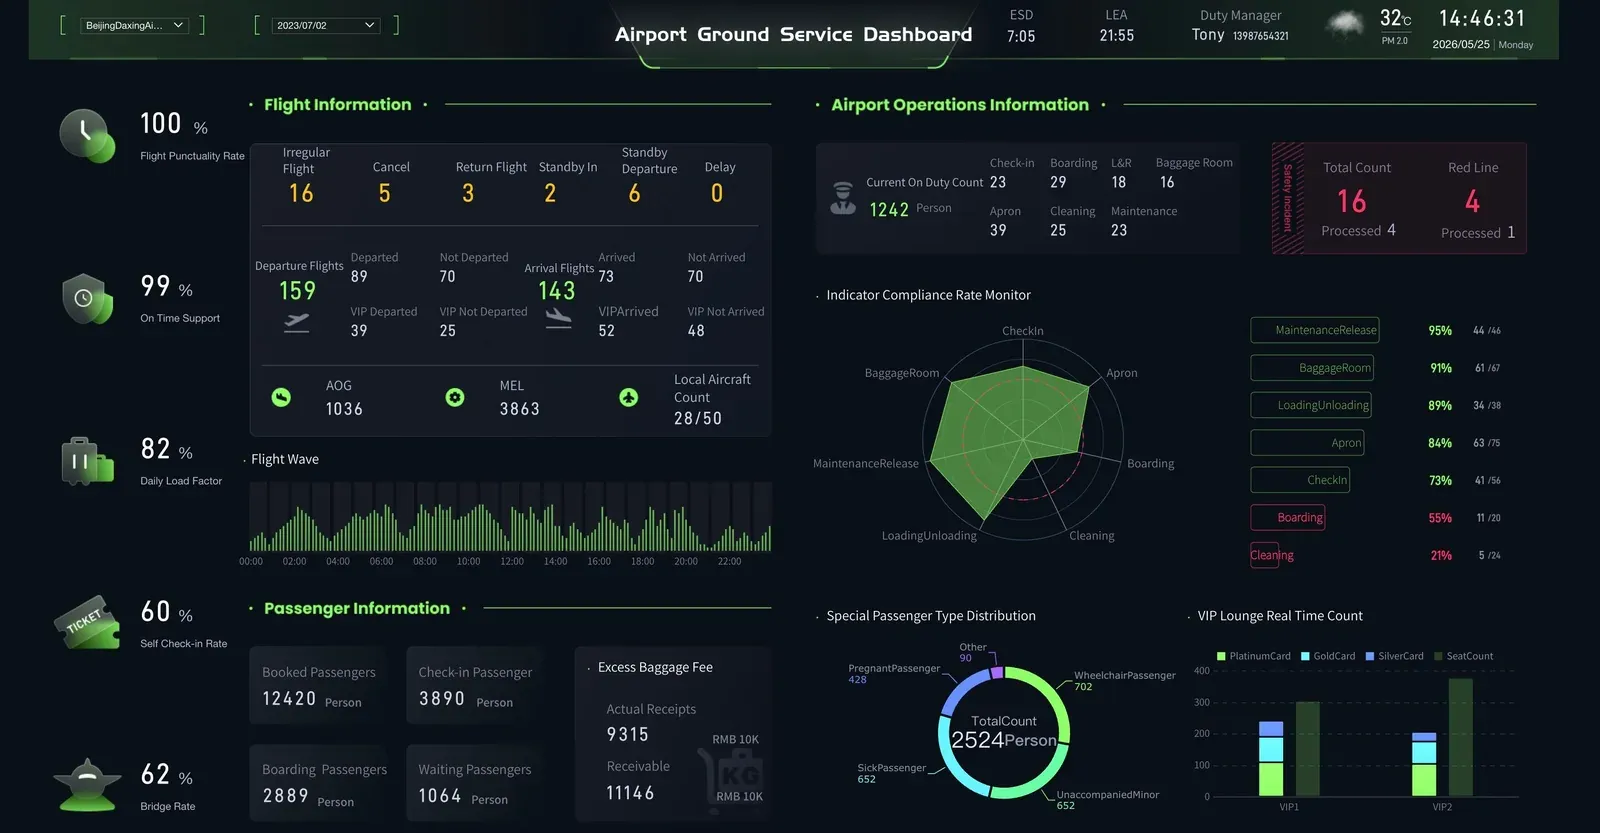This screenshot has width=1600, height=833.
Task: Click the AOG green circle icon
Action: pos(281,397)
